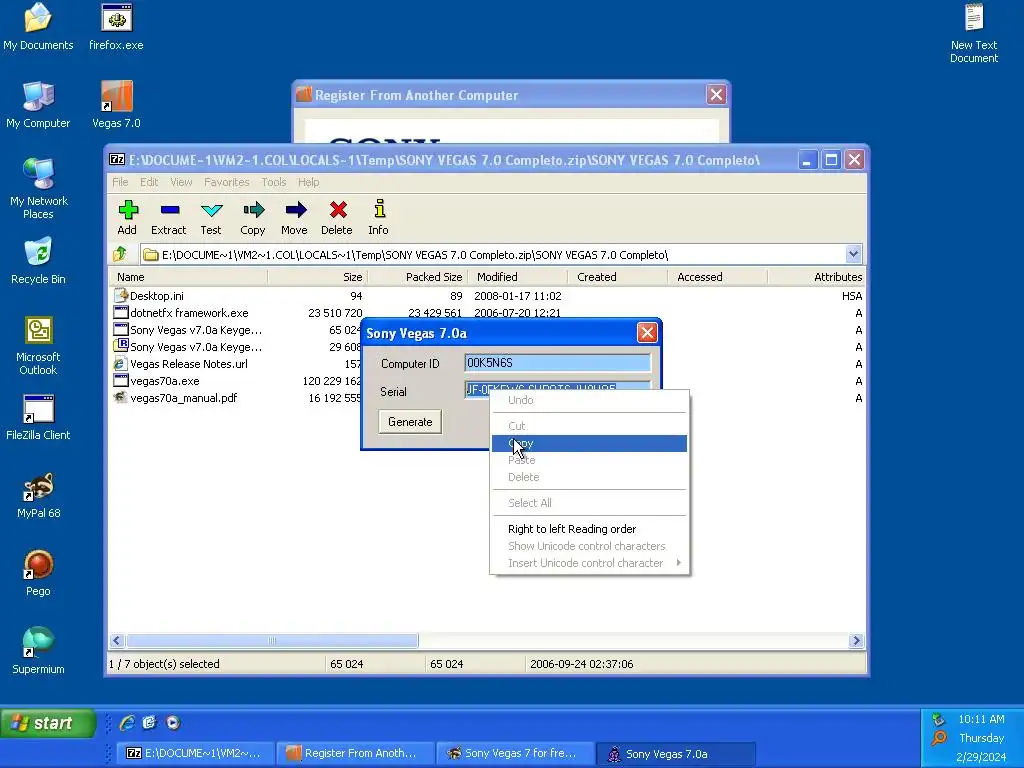Click the horizontal scrollbar thumb in 7-Zip
The width and height of the screenshot is (1024, 768).
pyautogui.click(x=272, y=641)
